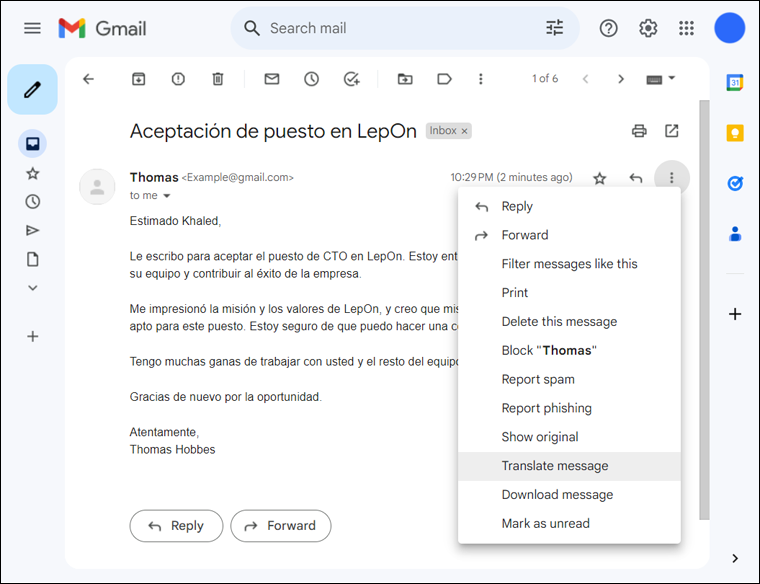Choose Reply from the dropdown menu
Image resolution: width=760 pixels, height=584 pixels.
point(569,206)
